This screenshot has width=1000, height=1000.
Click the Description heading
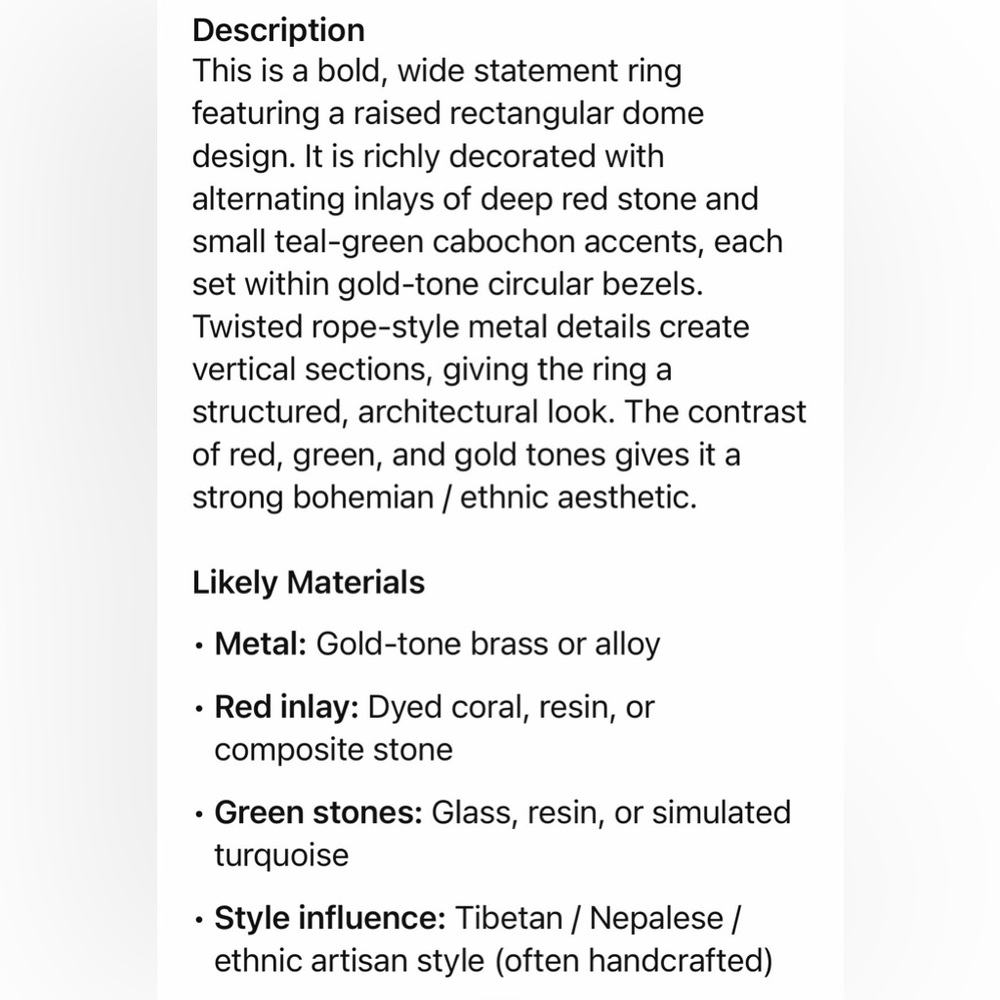tap(279, 31)
